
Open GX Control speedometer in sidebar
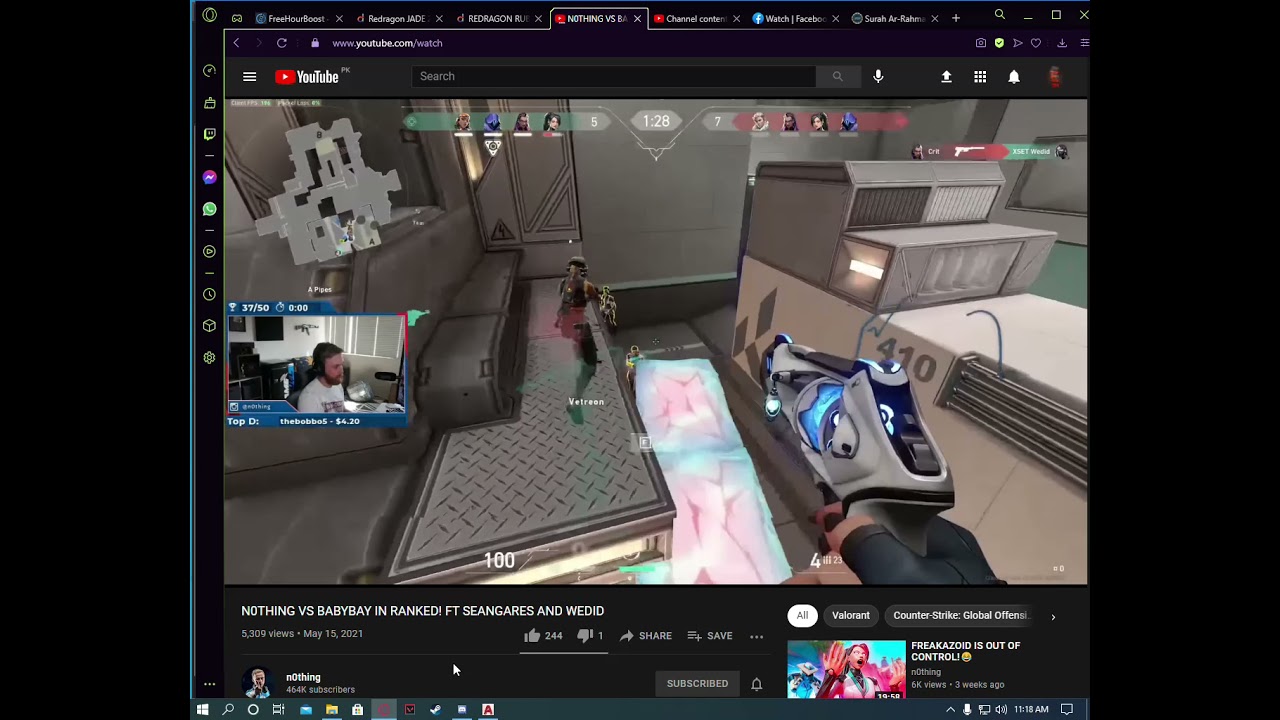click(209, 71)
